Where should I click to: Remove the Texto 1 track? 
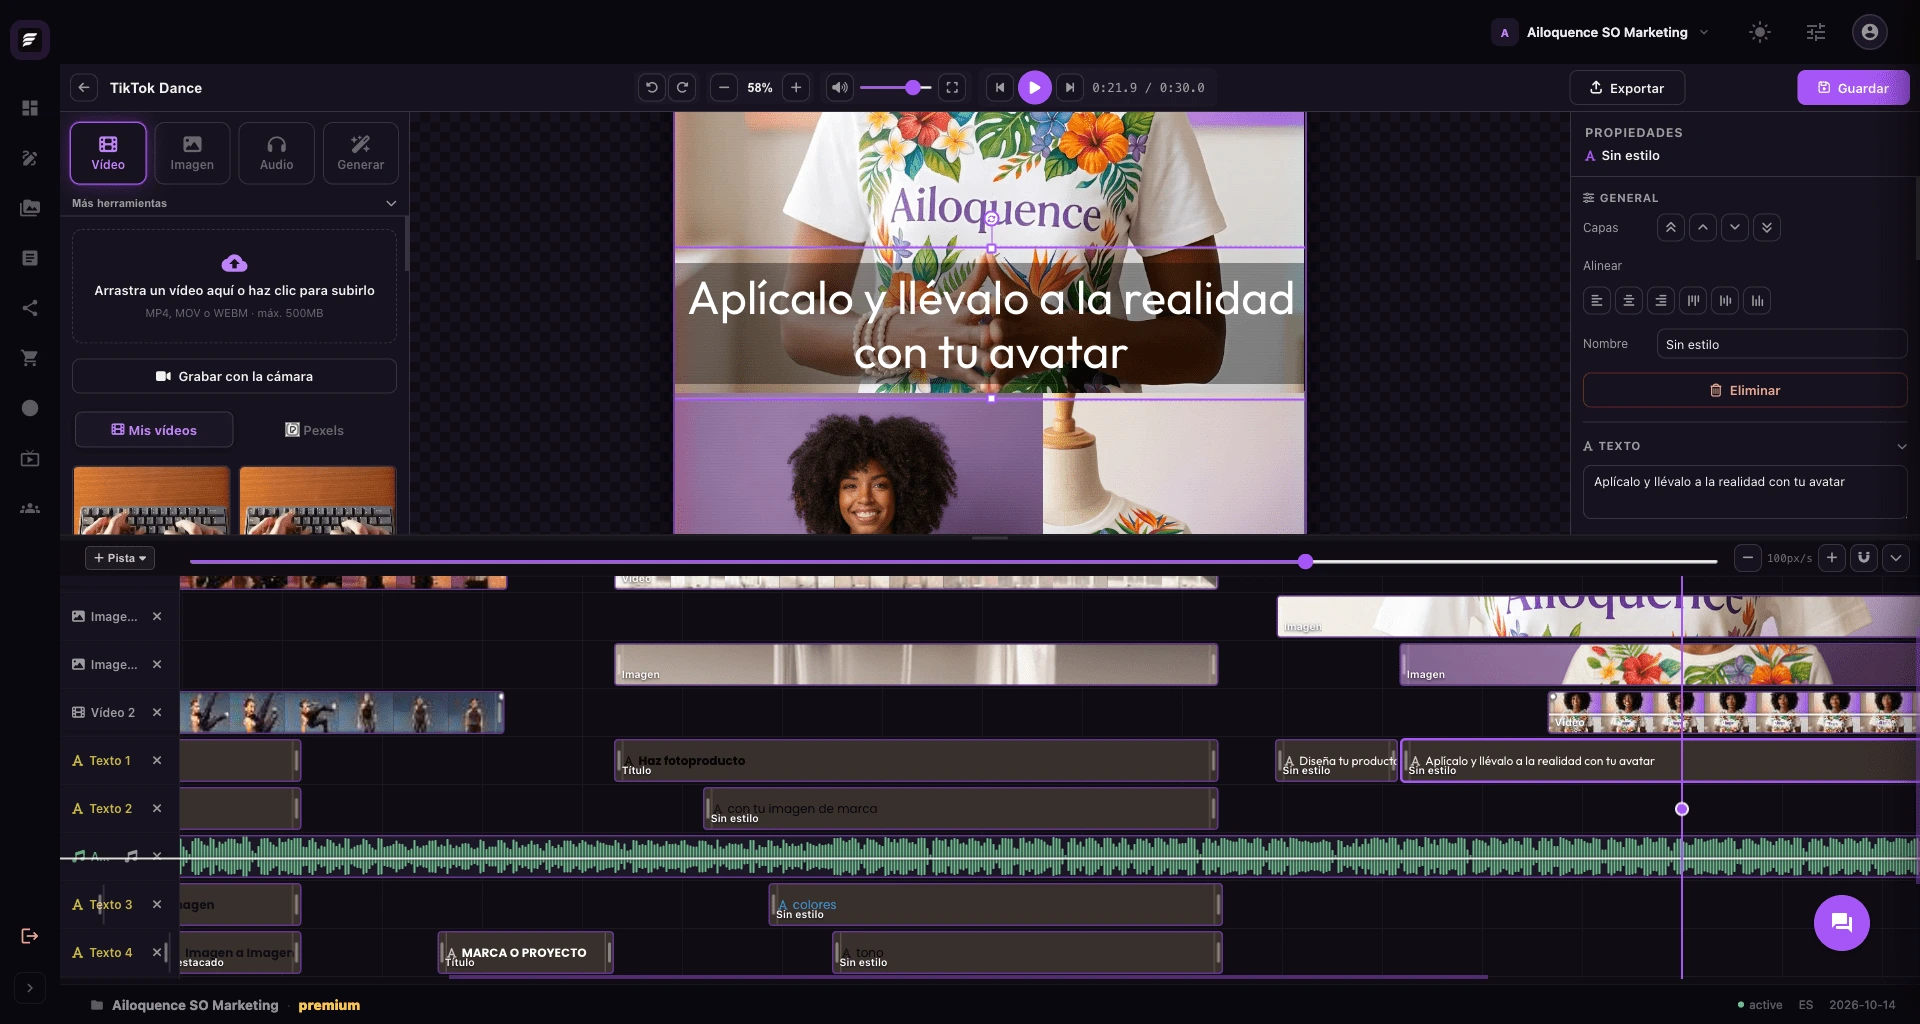click(x=157, y=760)
